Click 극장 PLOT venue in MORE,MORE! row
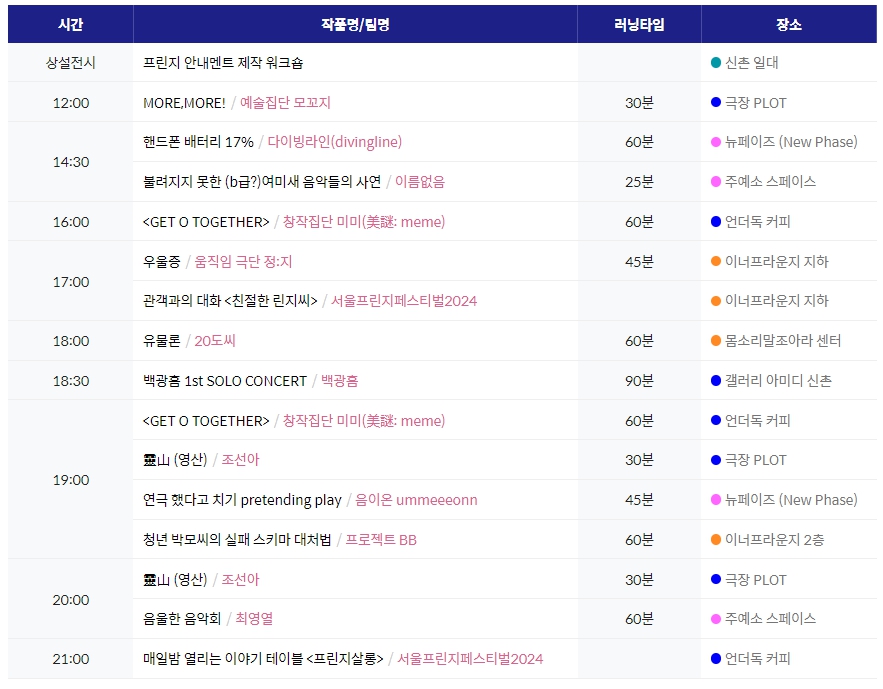Screen dimensions: 883x689 (755, 102)
